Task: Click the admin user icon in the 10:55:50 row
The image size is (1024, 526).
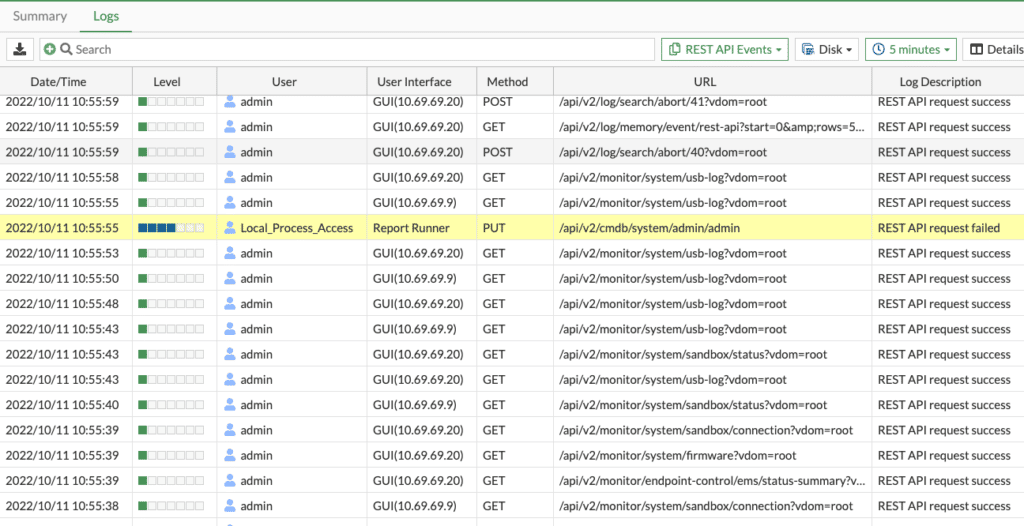Action: click(230, 278)
